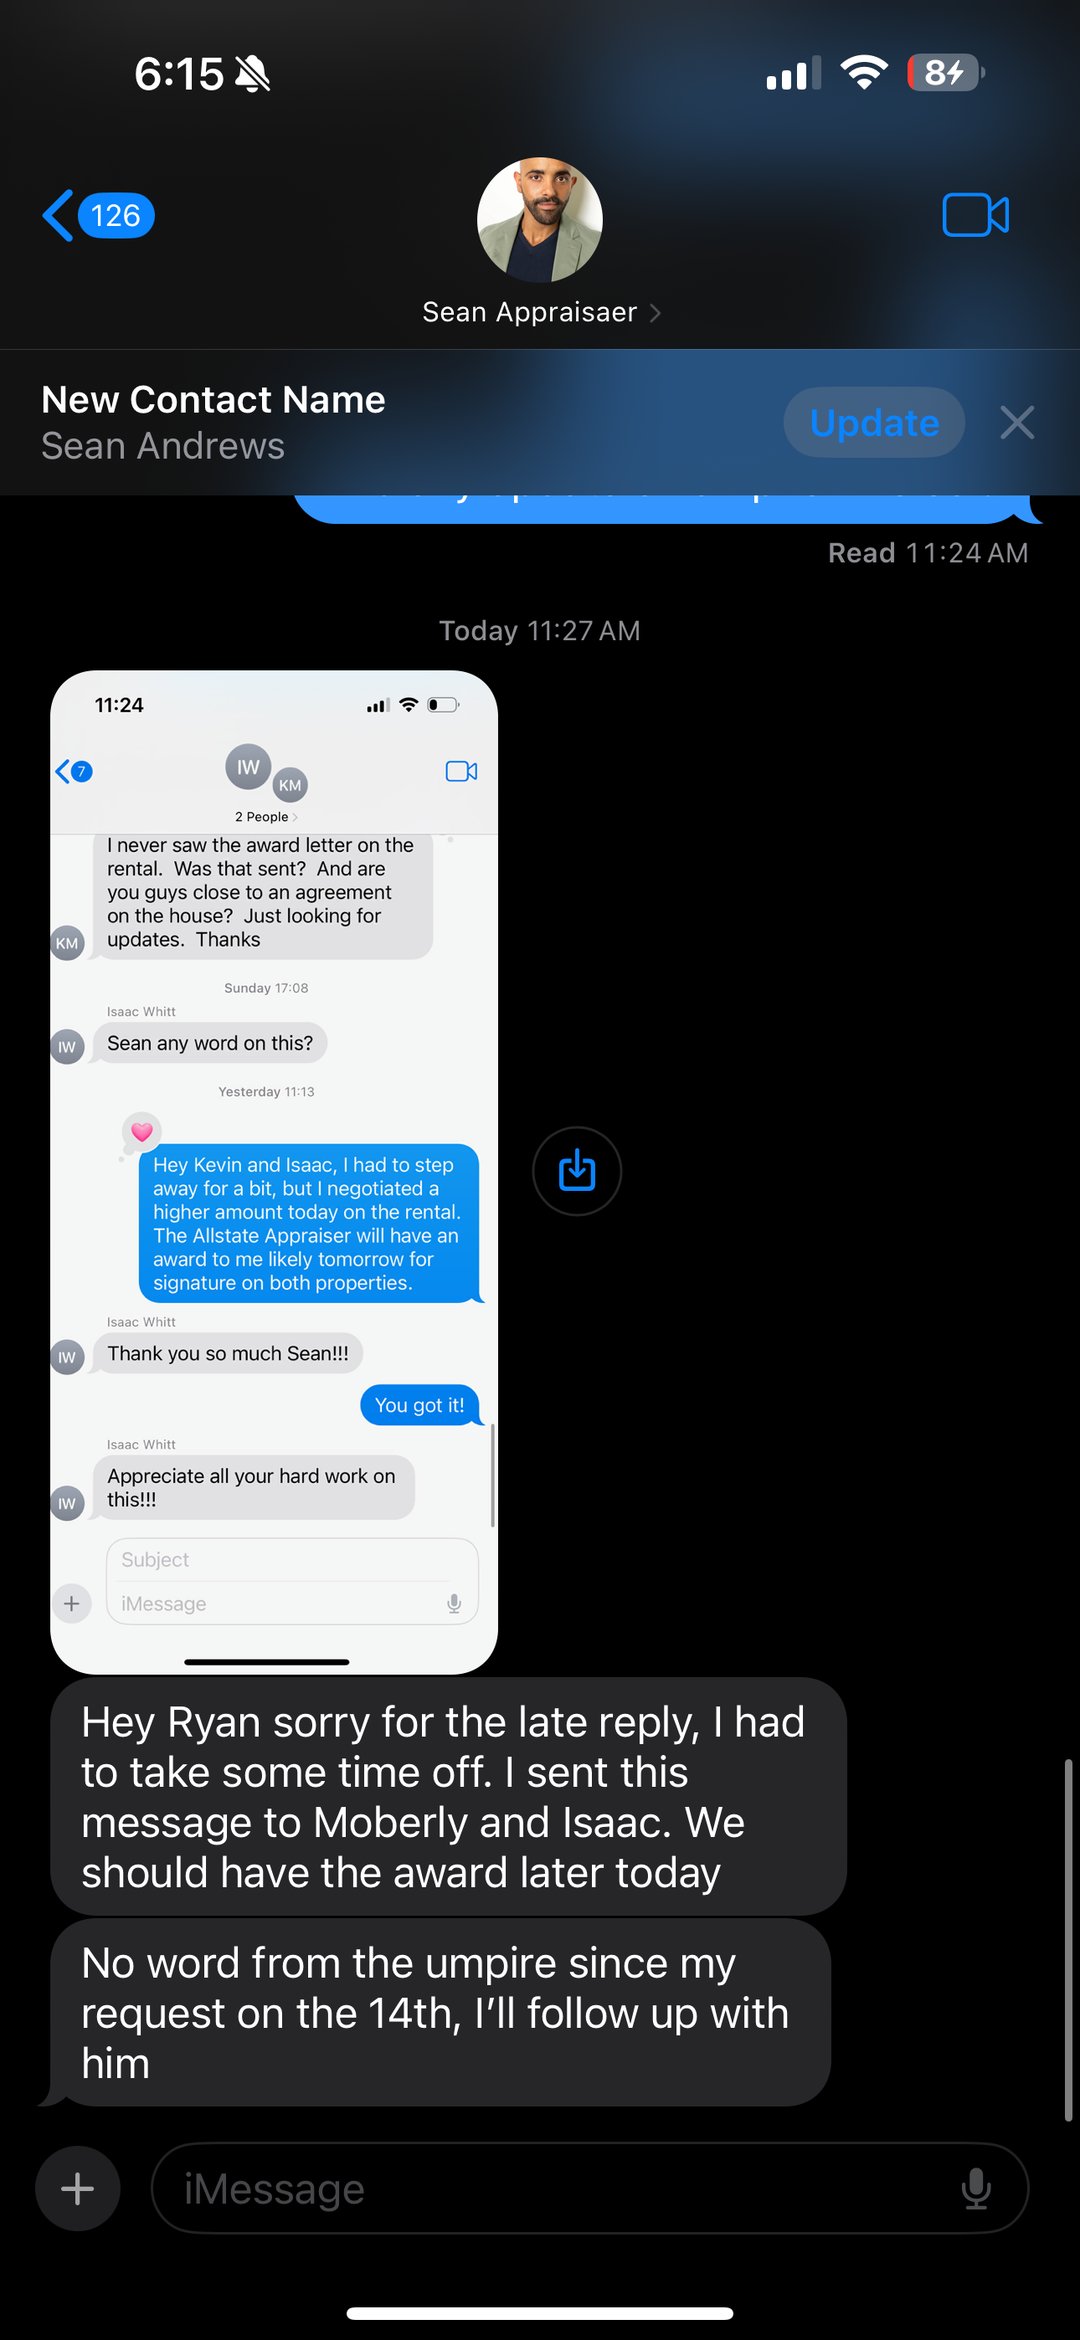Dismiss the New Contact Name banner
This screenshot has height=2340, width=1080.
pyautogui.click(x=1017, y=422)
